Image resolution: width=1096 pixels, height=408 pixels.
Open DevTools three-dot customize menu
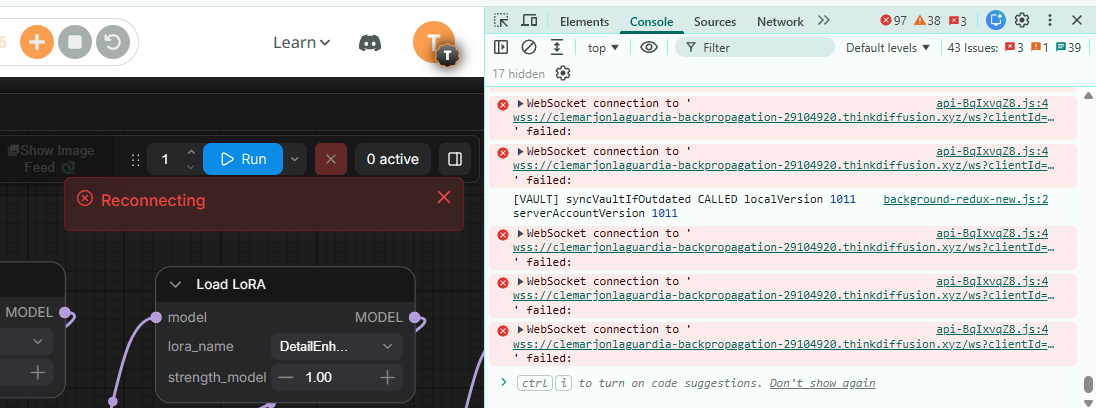click(x=1049, y=20)
